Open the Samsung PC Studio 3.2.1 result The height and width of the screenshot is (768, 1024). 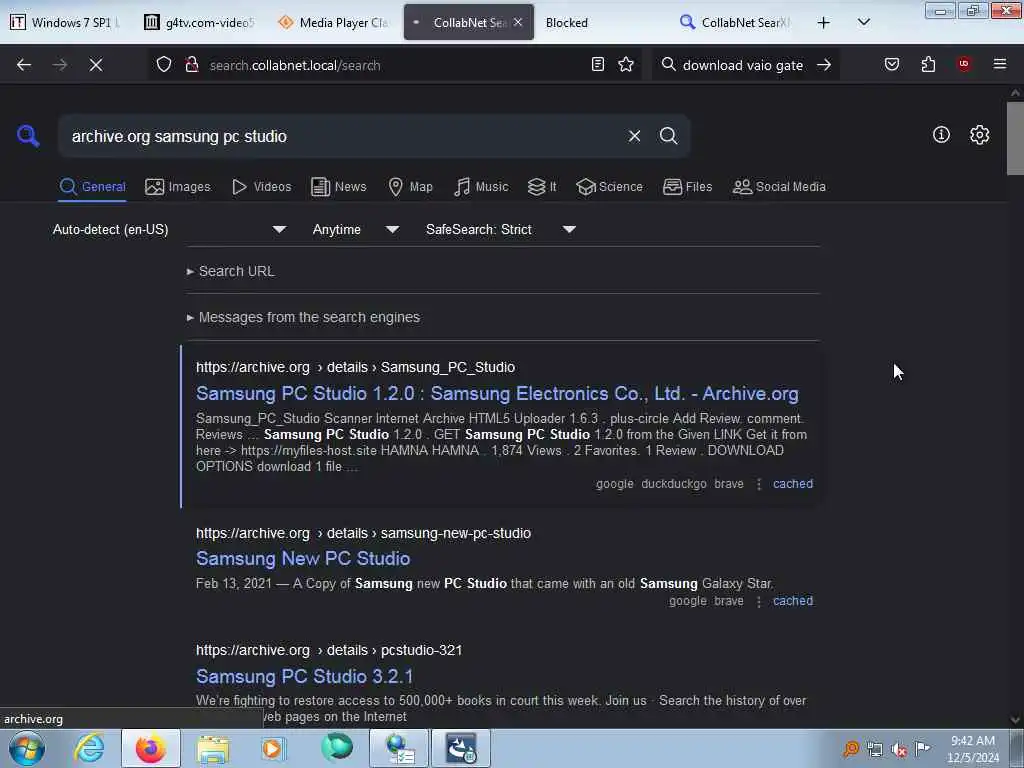point(304,677)
